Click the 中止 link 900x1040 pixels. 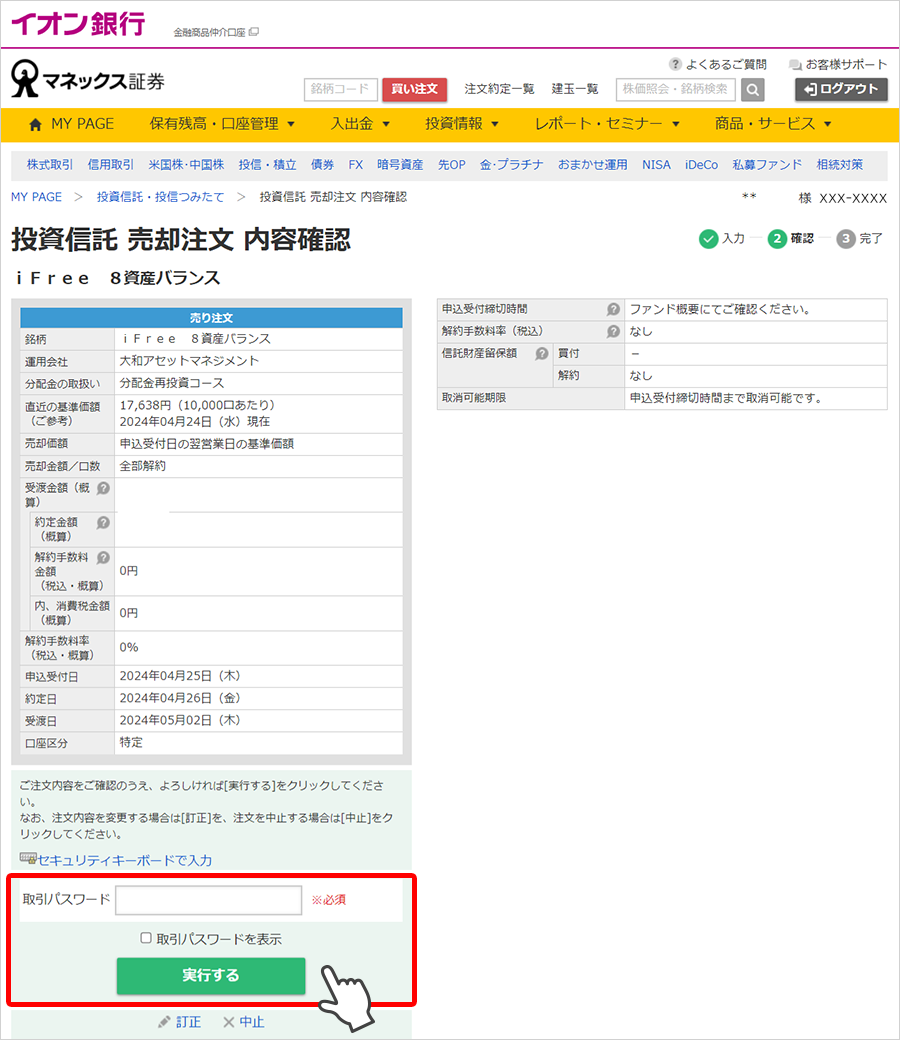click(251, 1022)
